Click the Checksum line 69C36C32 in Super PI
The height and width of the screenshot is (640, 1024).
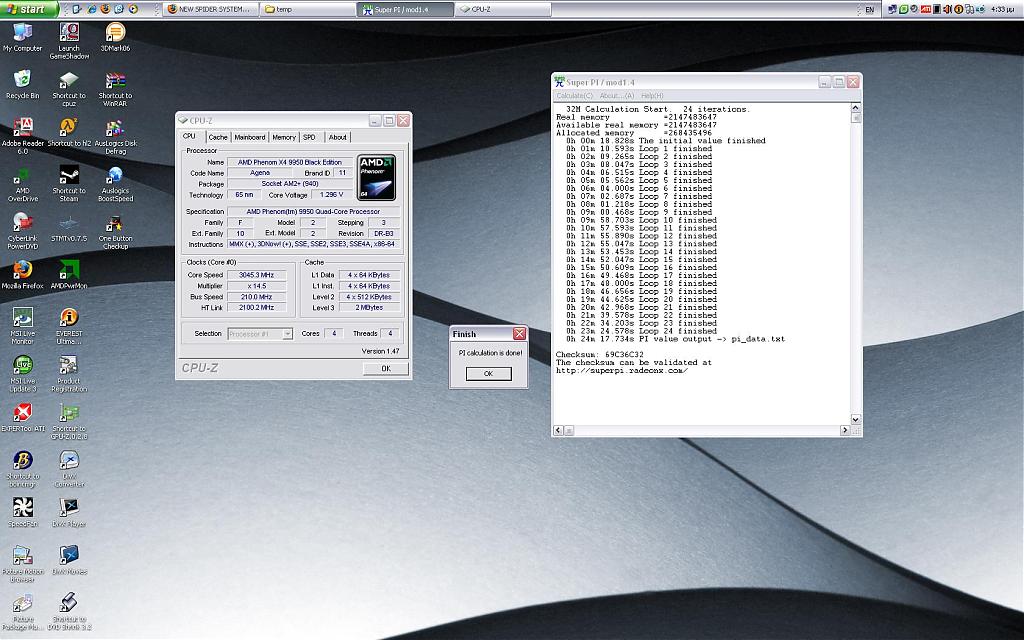[x=600, y=355]
